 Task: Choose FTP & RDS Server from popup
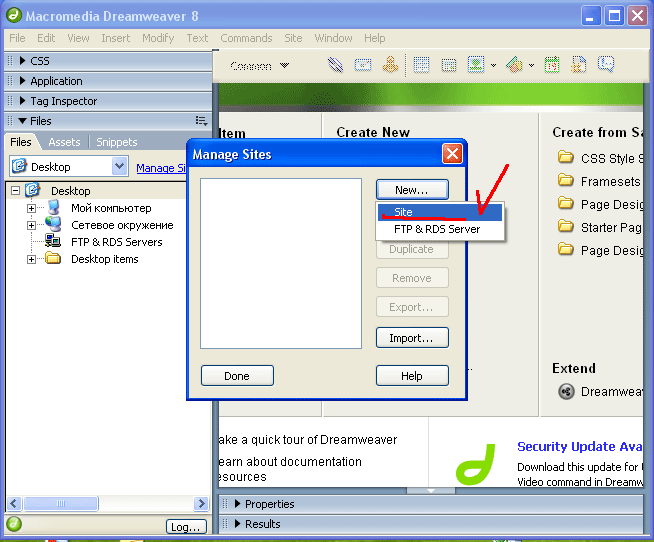point(439,229)
